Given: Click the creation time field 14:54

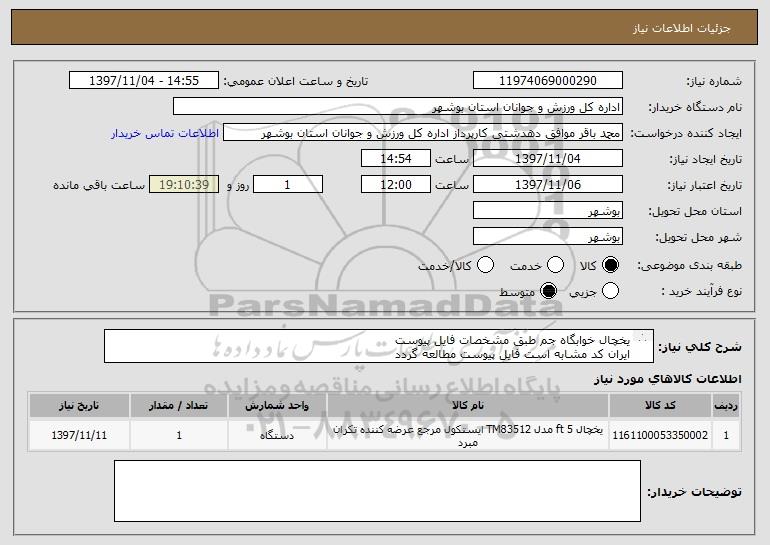Looking at the screenshot, I should 396,159.
